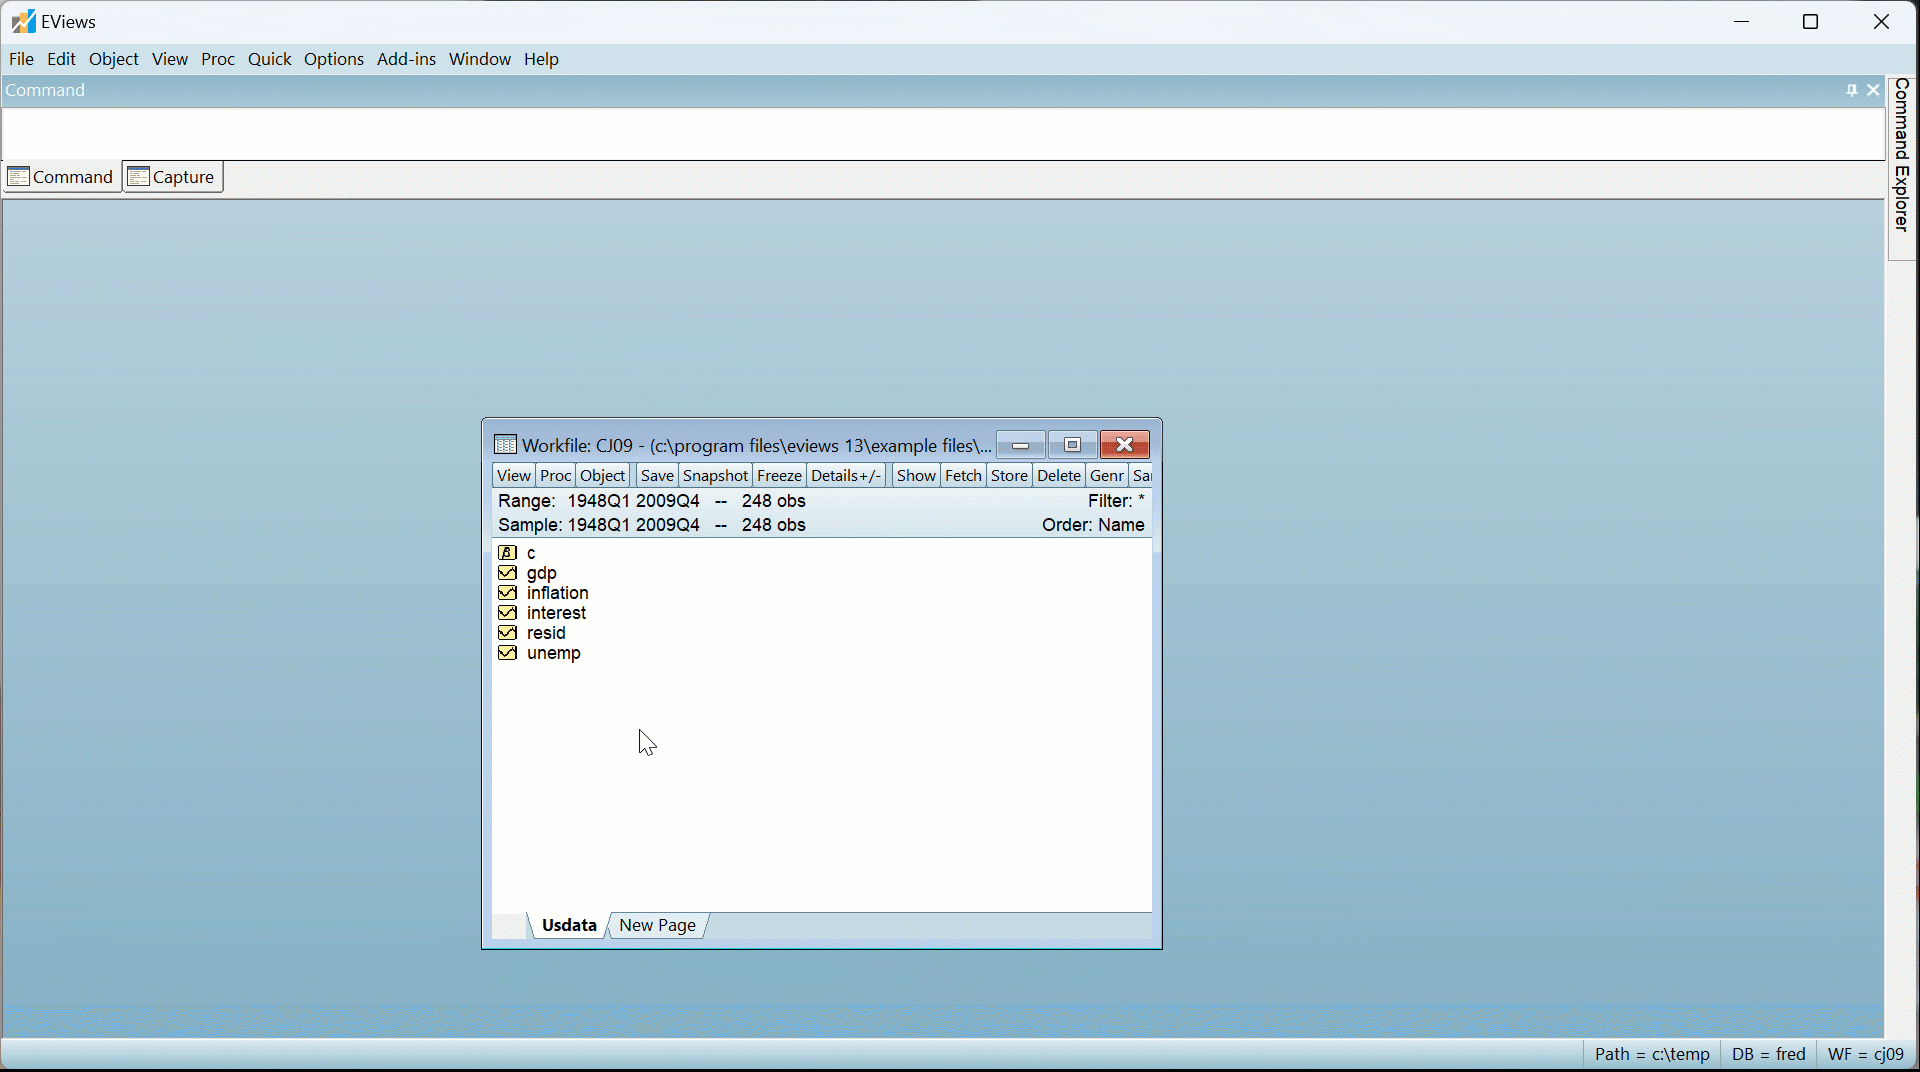Select the Usdata page tab

569,926
